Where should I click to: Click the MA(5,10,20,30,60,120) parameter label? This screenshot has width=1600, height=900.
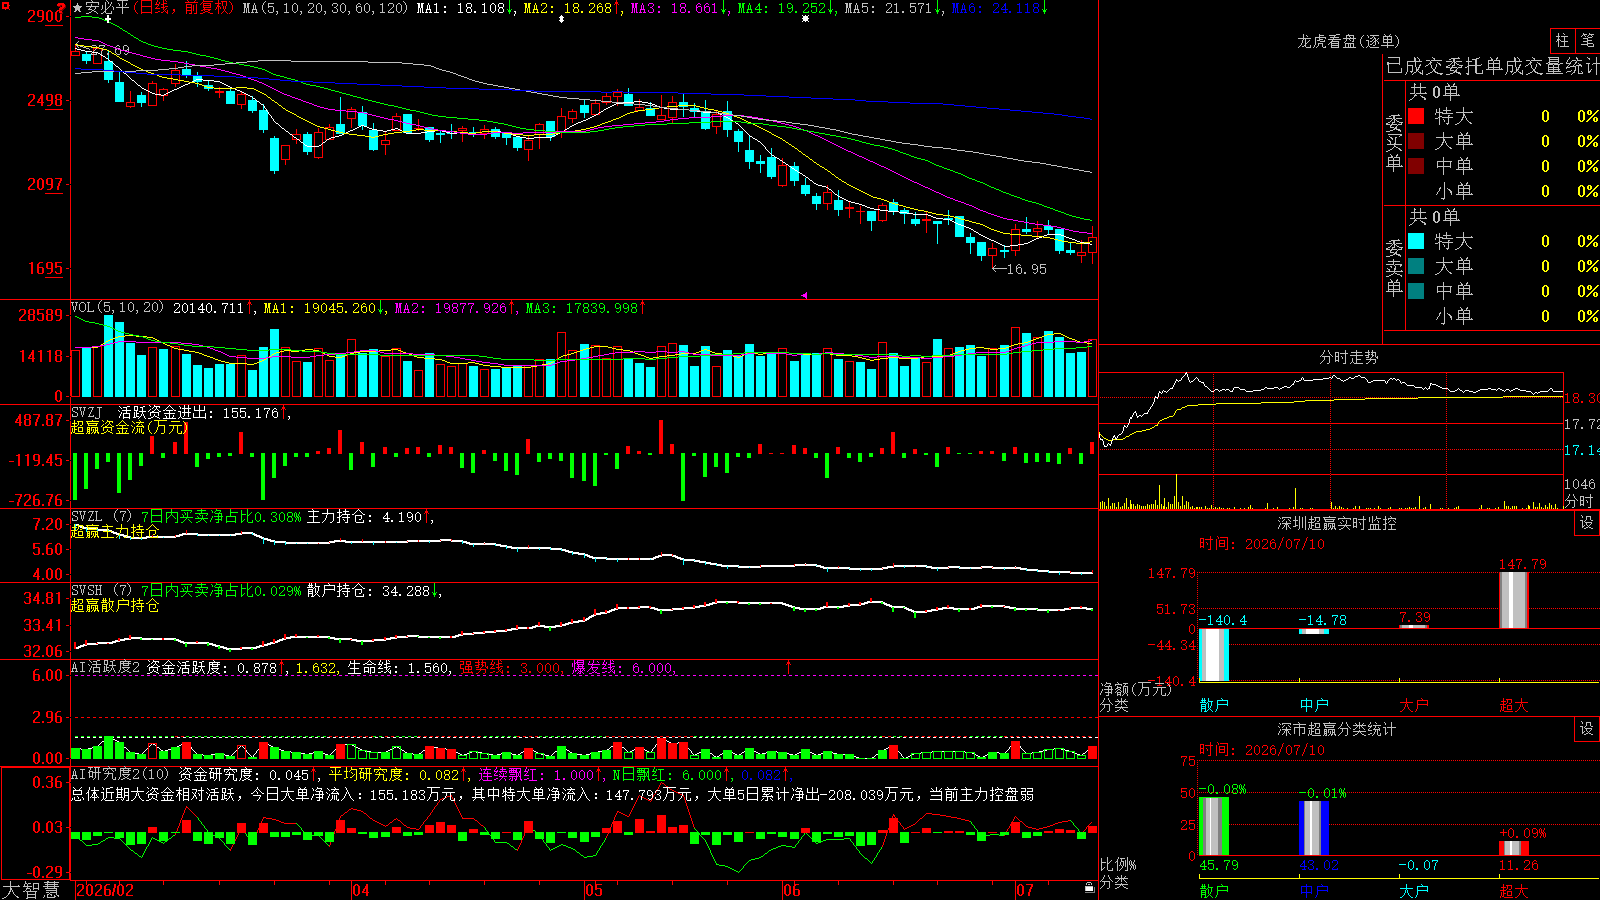(326, 8)
